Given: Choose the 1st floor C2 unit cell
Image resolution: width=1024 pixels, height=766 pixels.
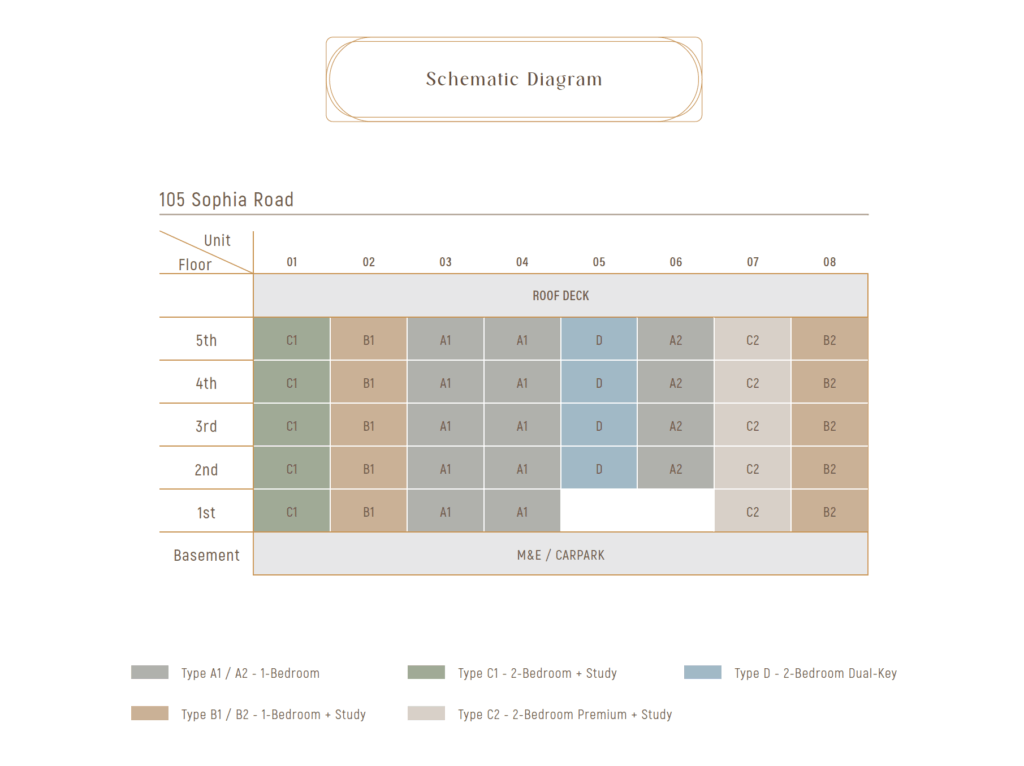Looking at the screenshot, I should pyautogui.click(x=753, y=512).
